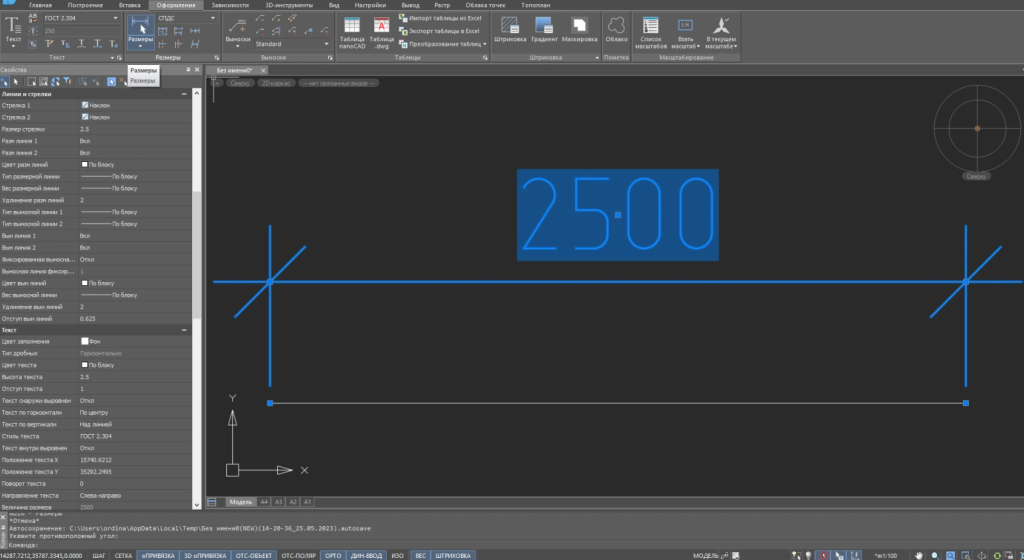Viewport: 1024px width, 560px height.
Task: Click Экспорт таблицы в Excel
Action: [x=446, y=31]
